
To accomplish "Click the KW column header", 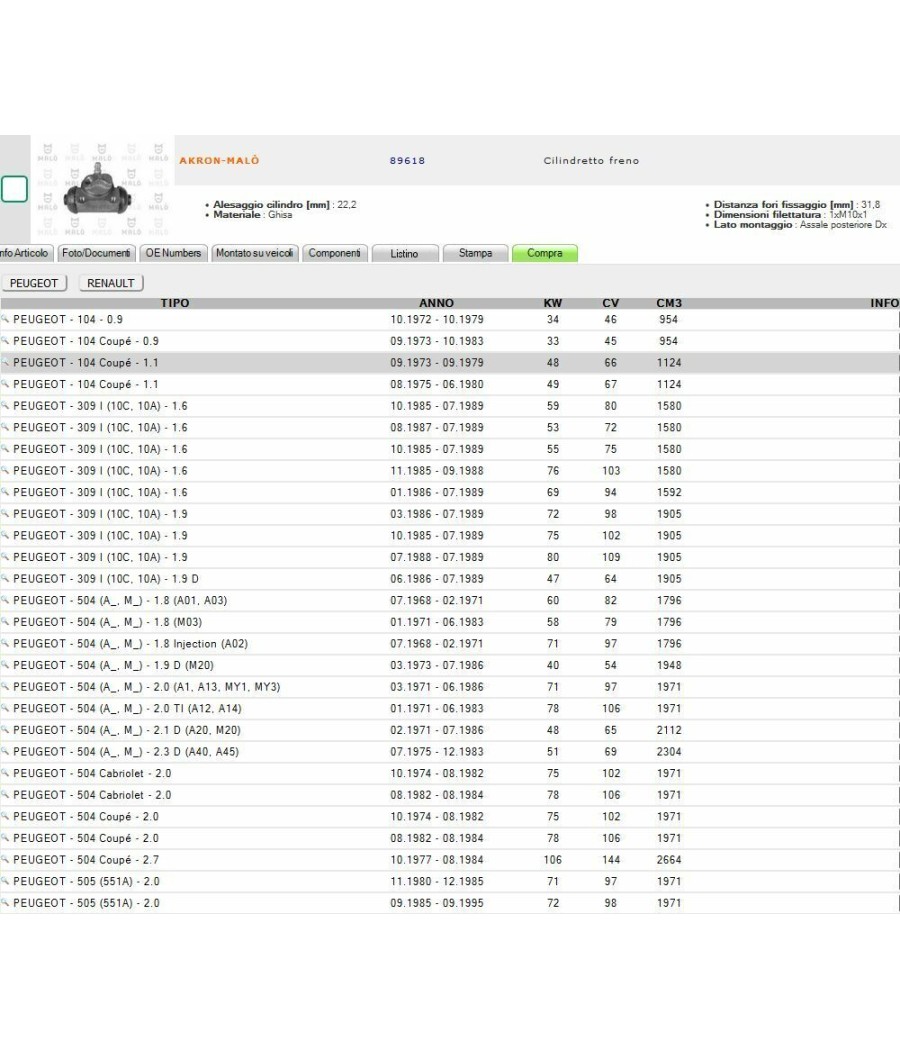I will tap(552, 303).
